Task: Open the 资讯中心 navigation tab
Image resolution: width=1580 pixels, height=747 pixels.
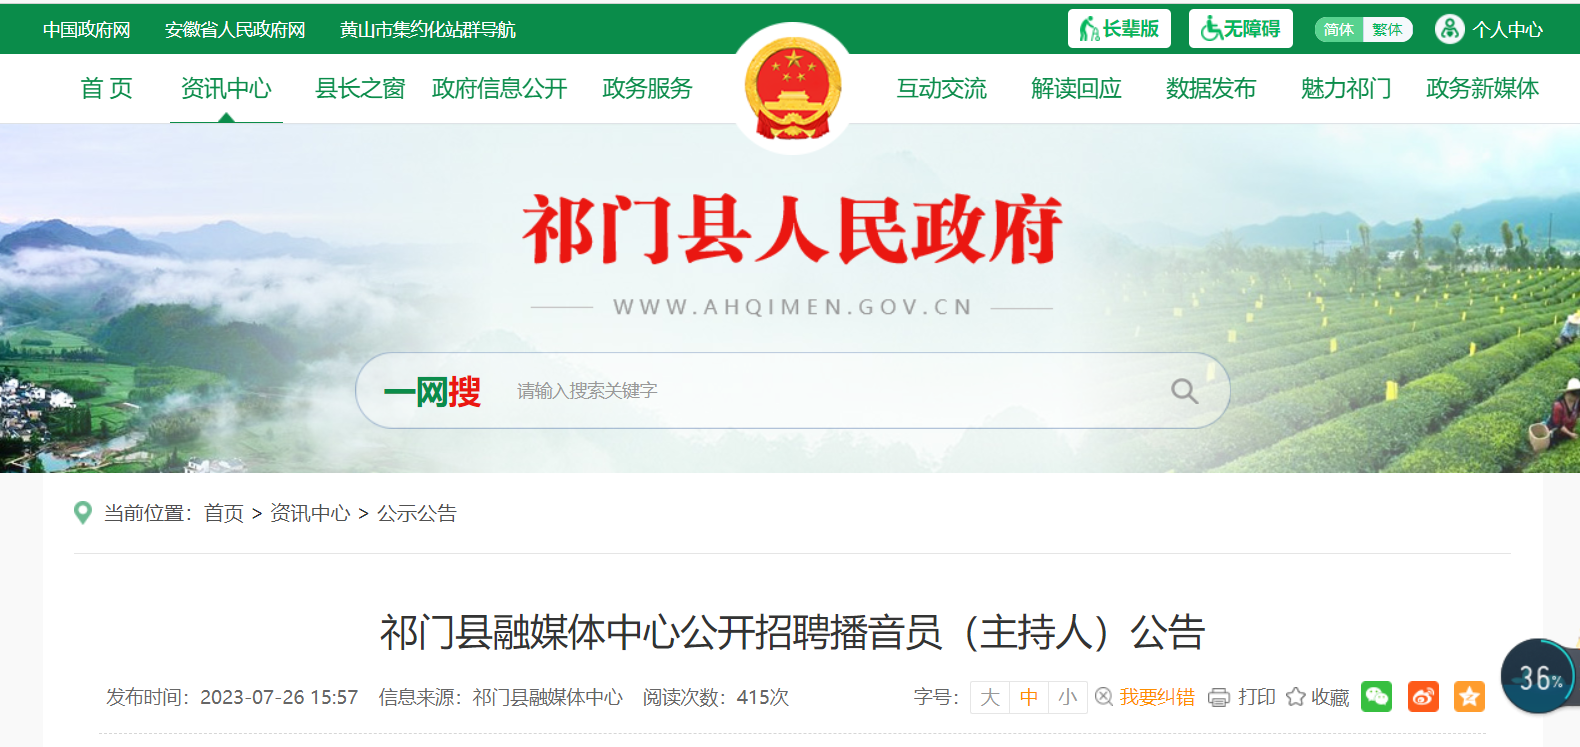Action: (226, 89)
